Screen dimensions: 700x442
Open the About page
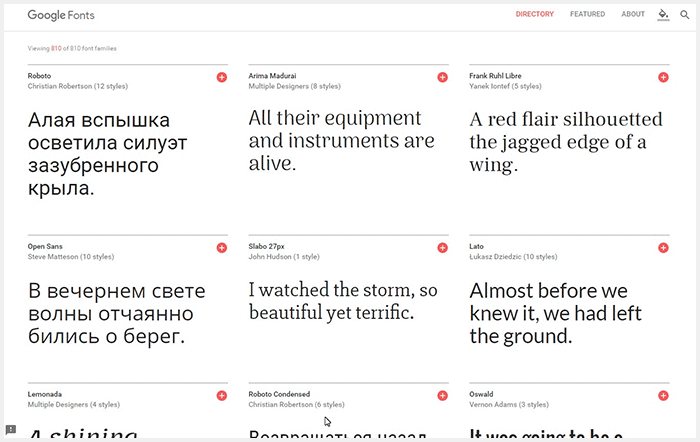click(x=633, y=15)
